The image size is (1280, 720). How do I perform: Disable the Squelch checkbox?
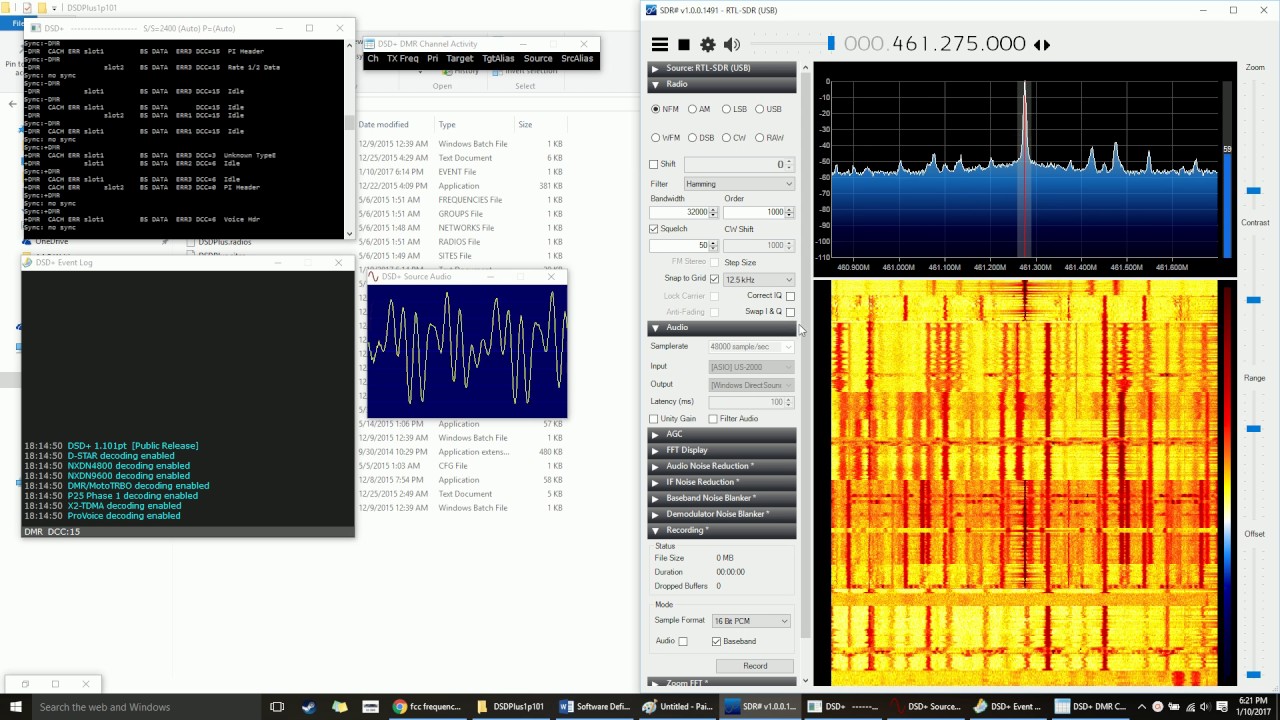pos(654,229)
